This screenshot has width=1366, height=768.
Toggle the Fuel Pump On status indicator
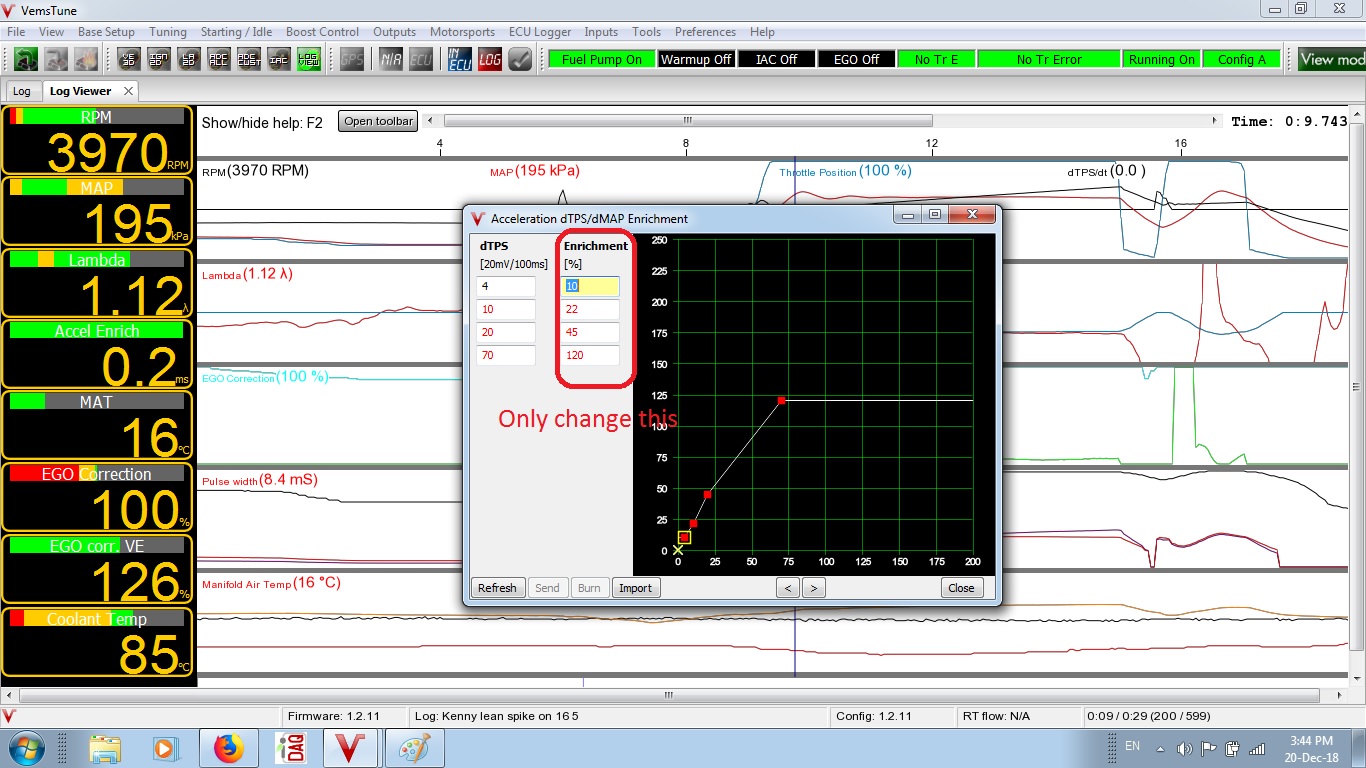(x=601, y=59)
